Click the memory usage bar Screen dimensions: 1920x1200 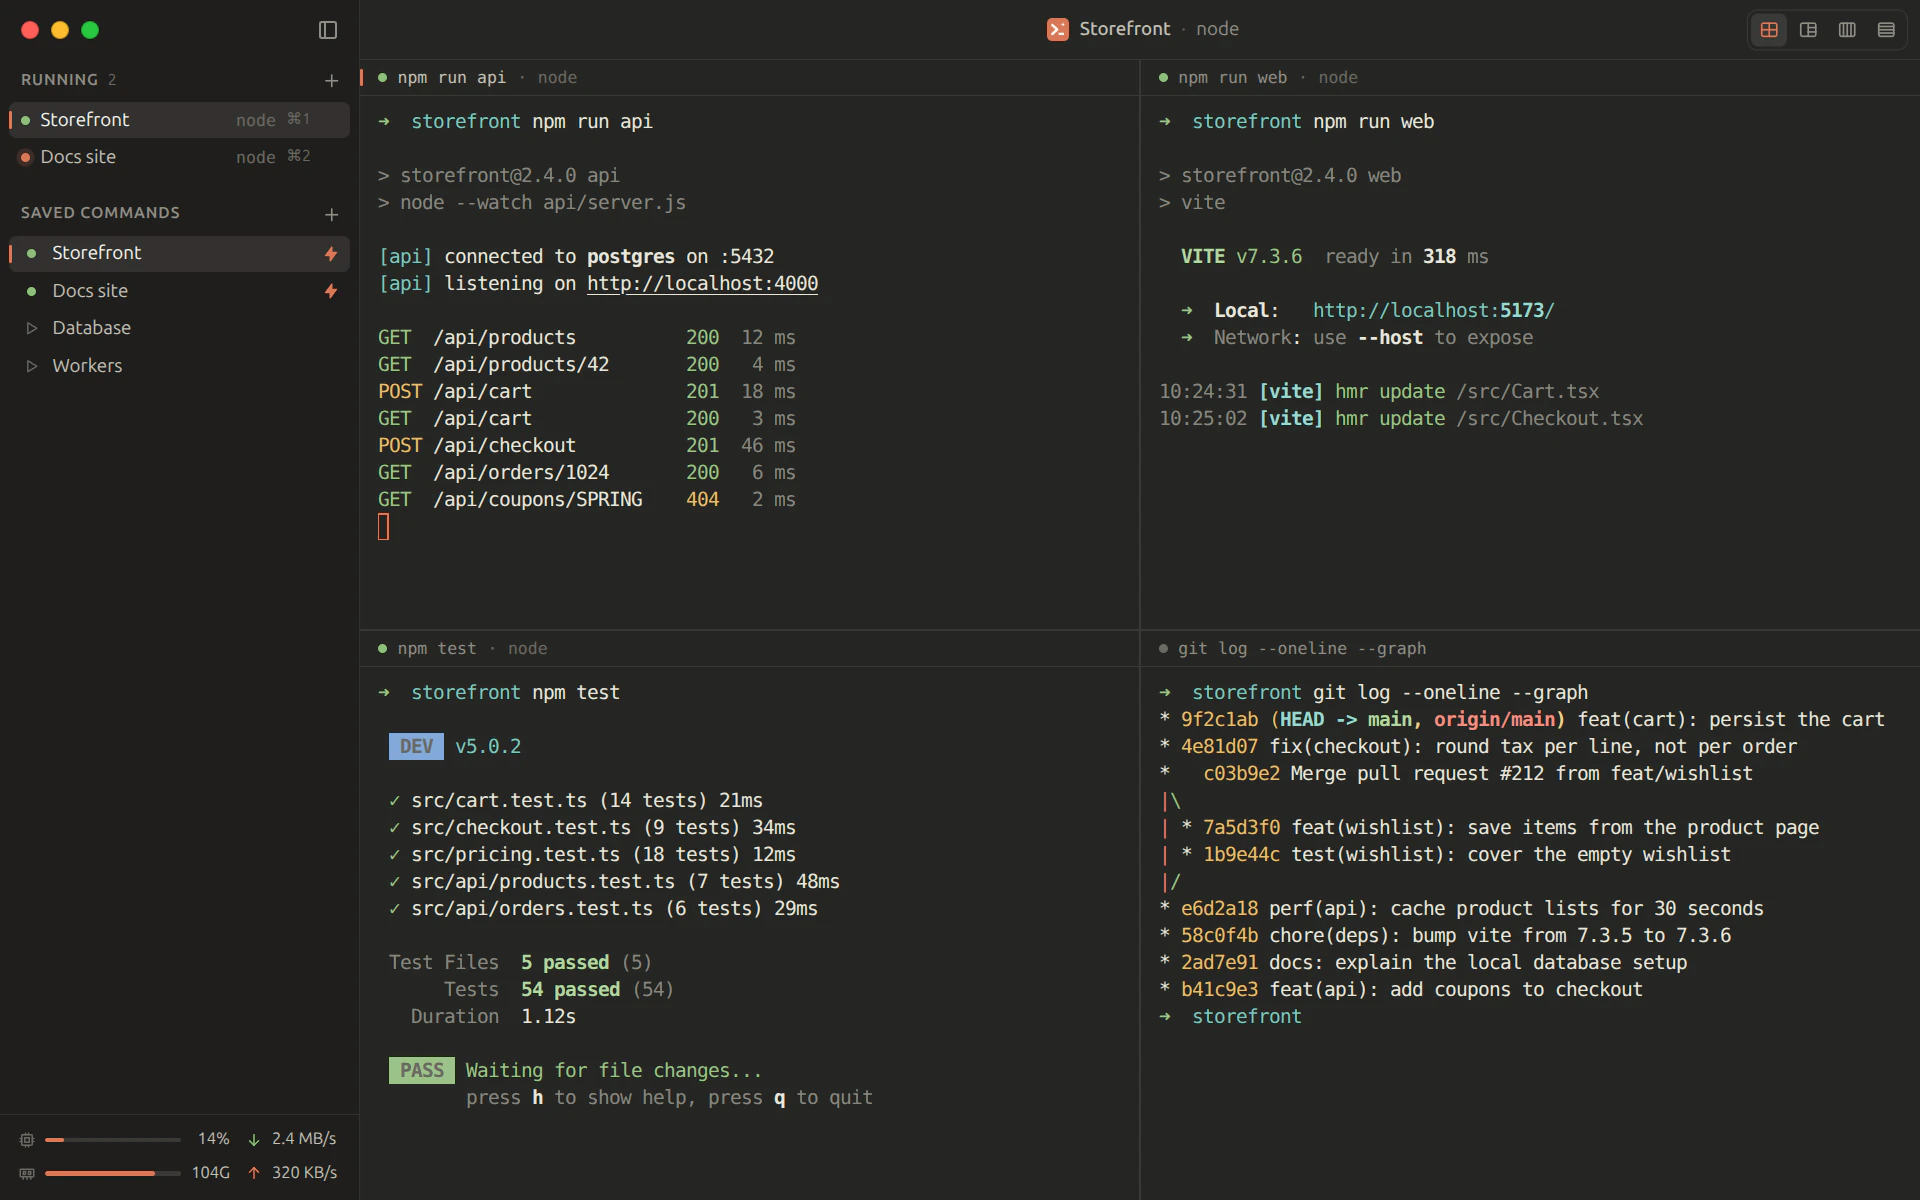click(112, 1173)
